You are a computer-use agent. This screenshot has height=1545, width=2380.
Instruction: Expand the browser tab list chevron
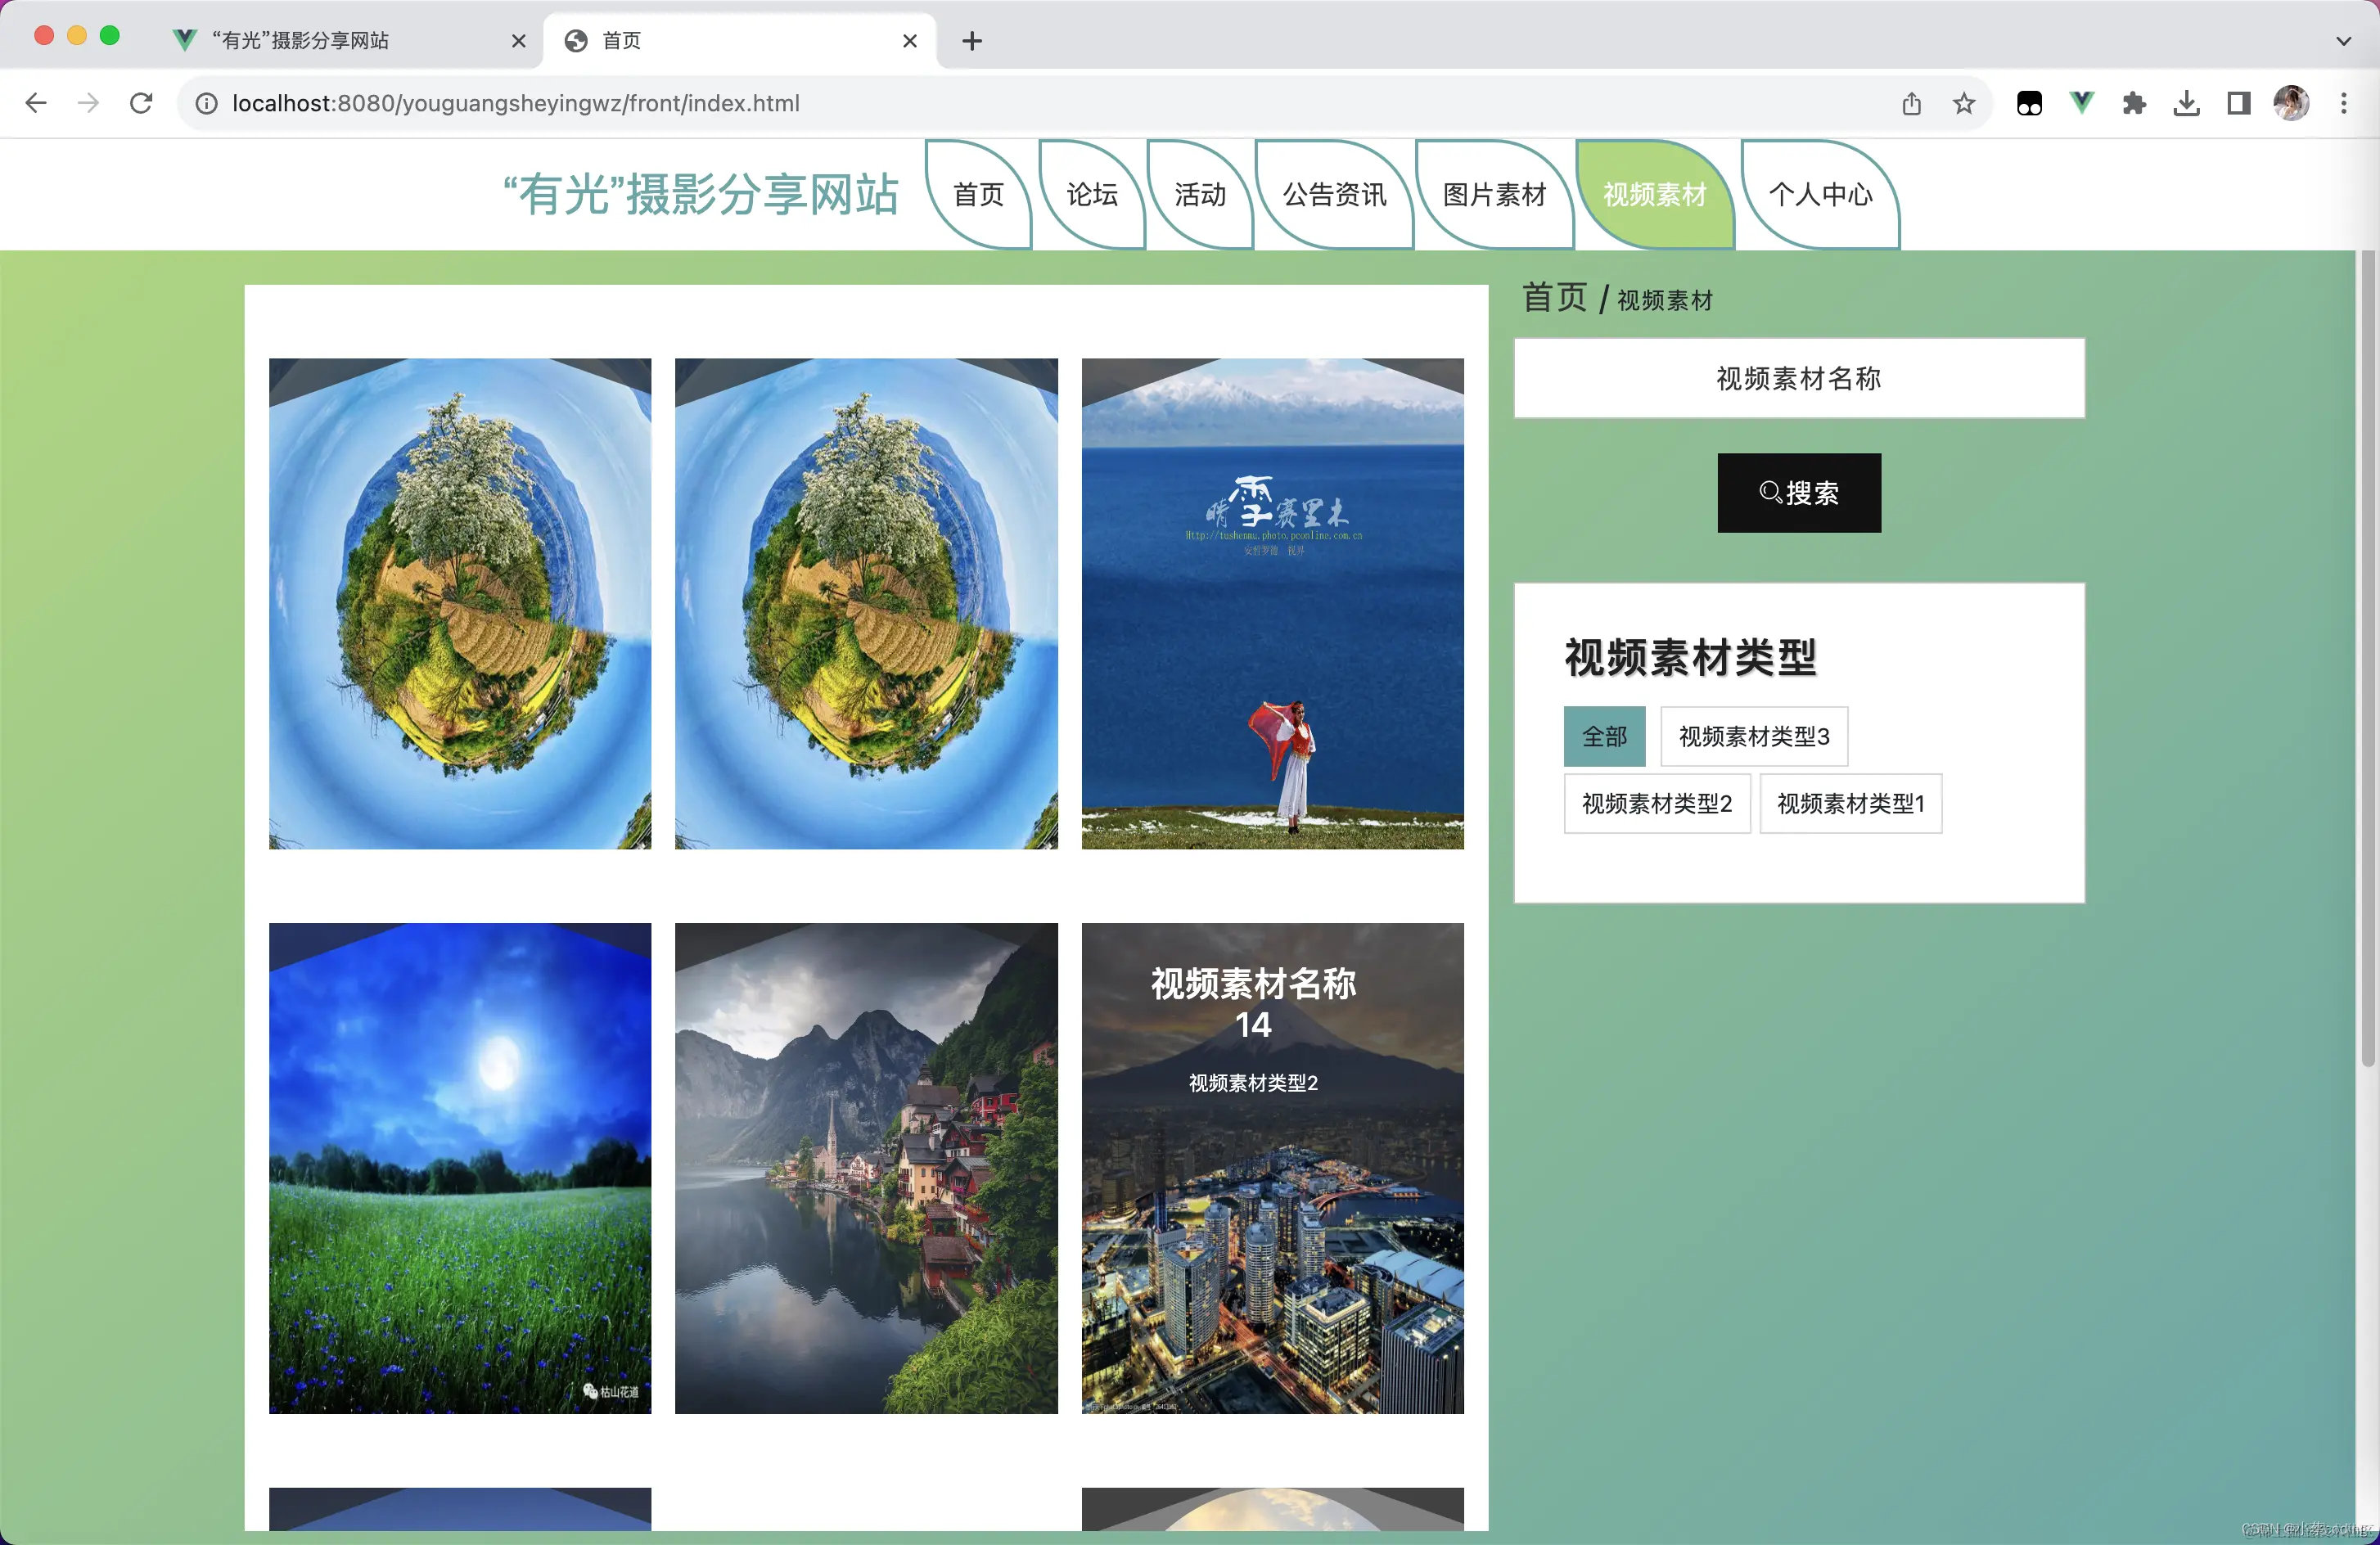pyautogui.click(x=2343, y=40)
